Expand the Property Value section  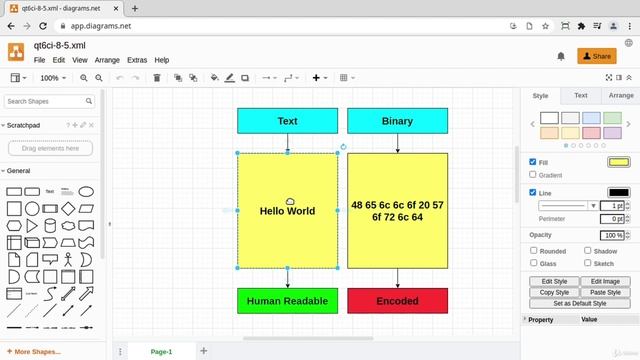tap(525, 319)
